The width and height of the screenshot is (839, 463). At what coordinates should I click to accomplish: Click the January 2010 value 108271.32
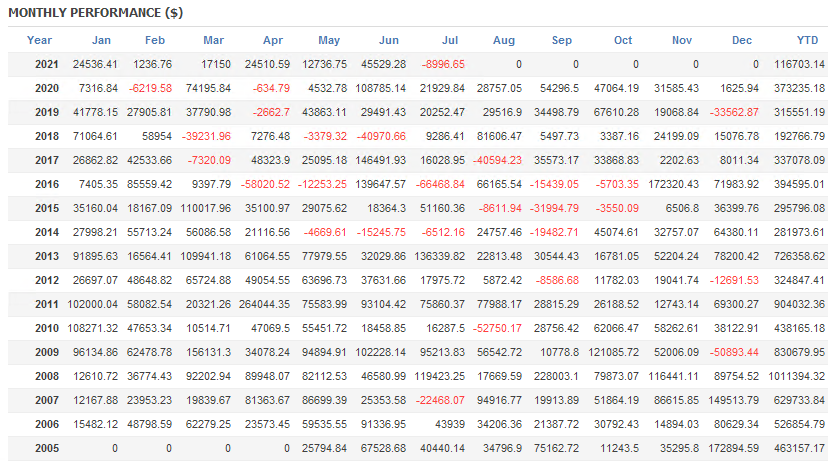pos(90,329)
